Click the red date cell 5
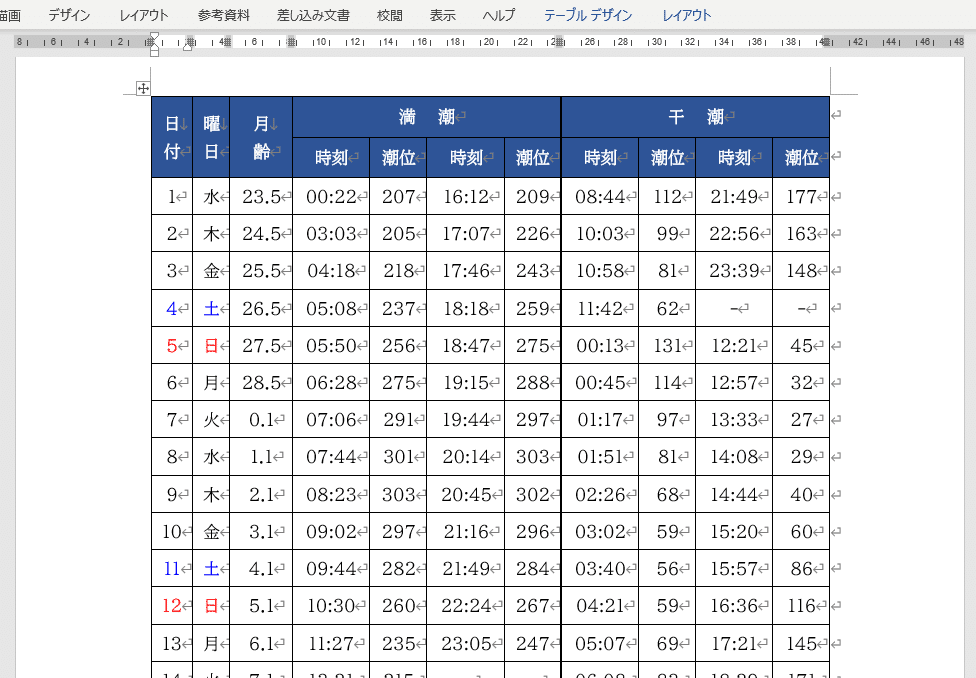Screen dimensions: 976x678 (x=172, y=346)
